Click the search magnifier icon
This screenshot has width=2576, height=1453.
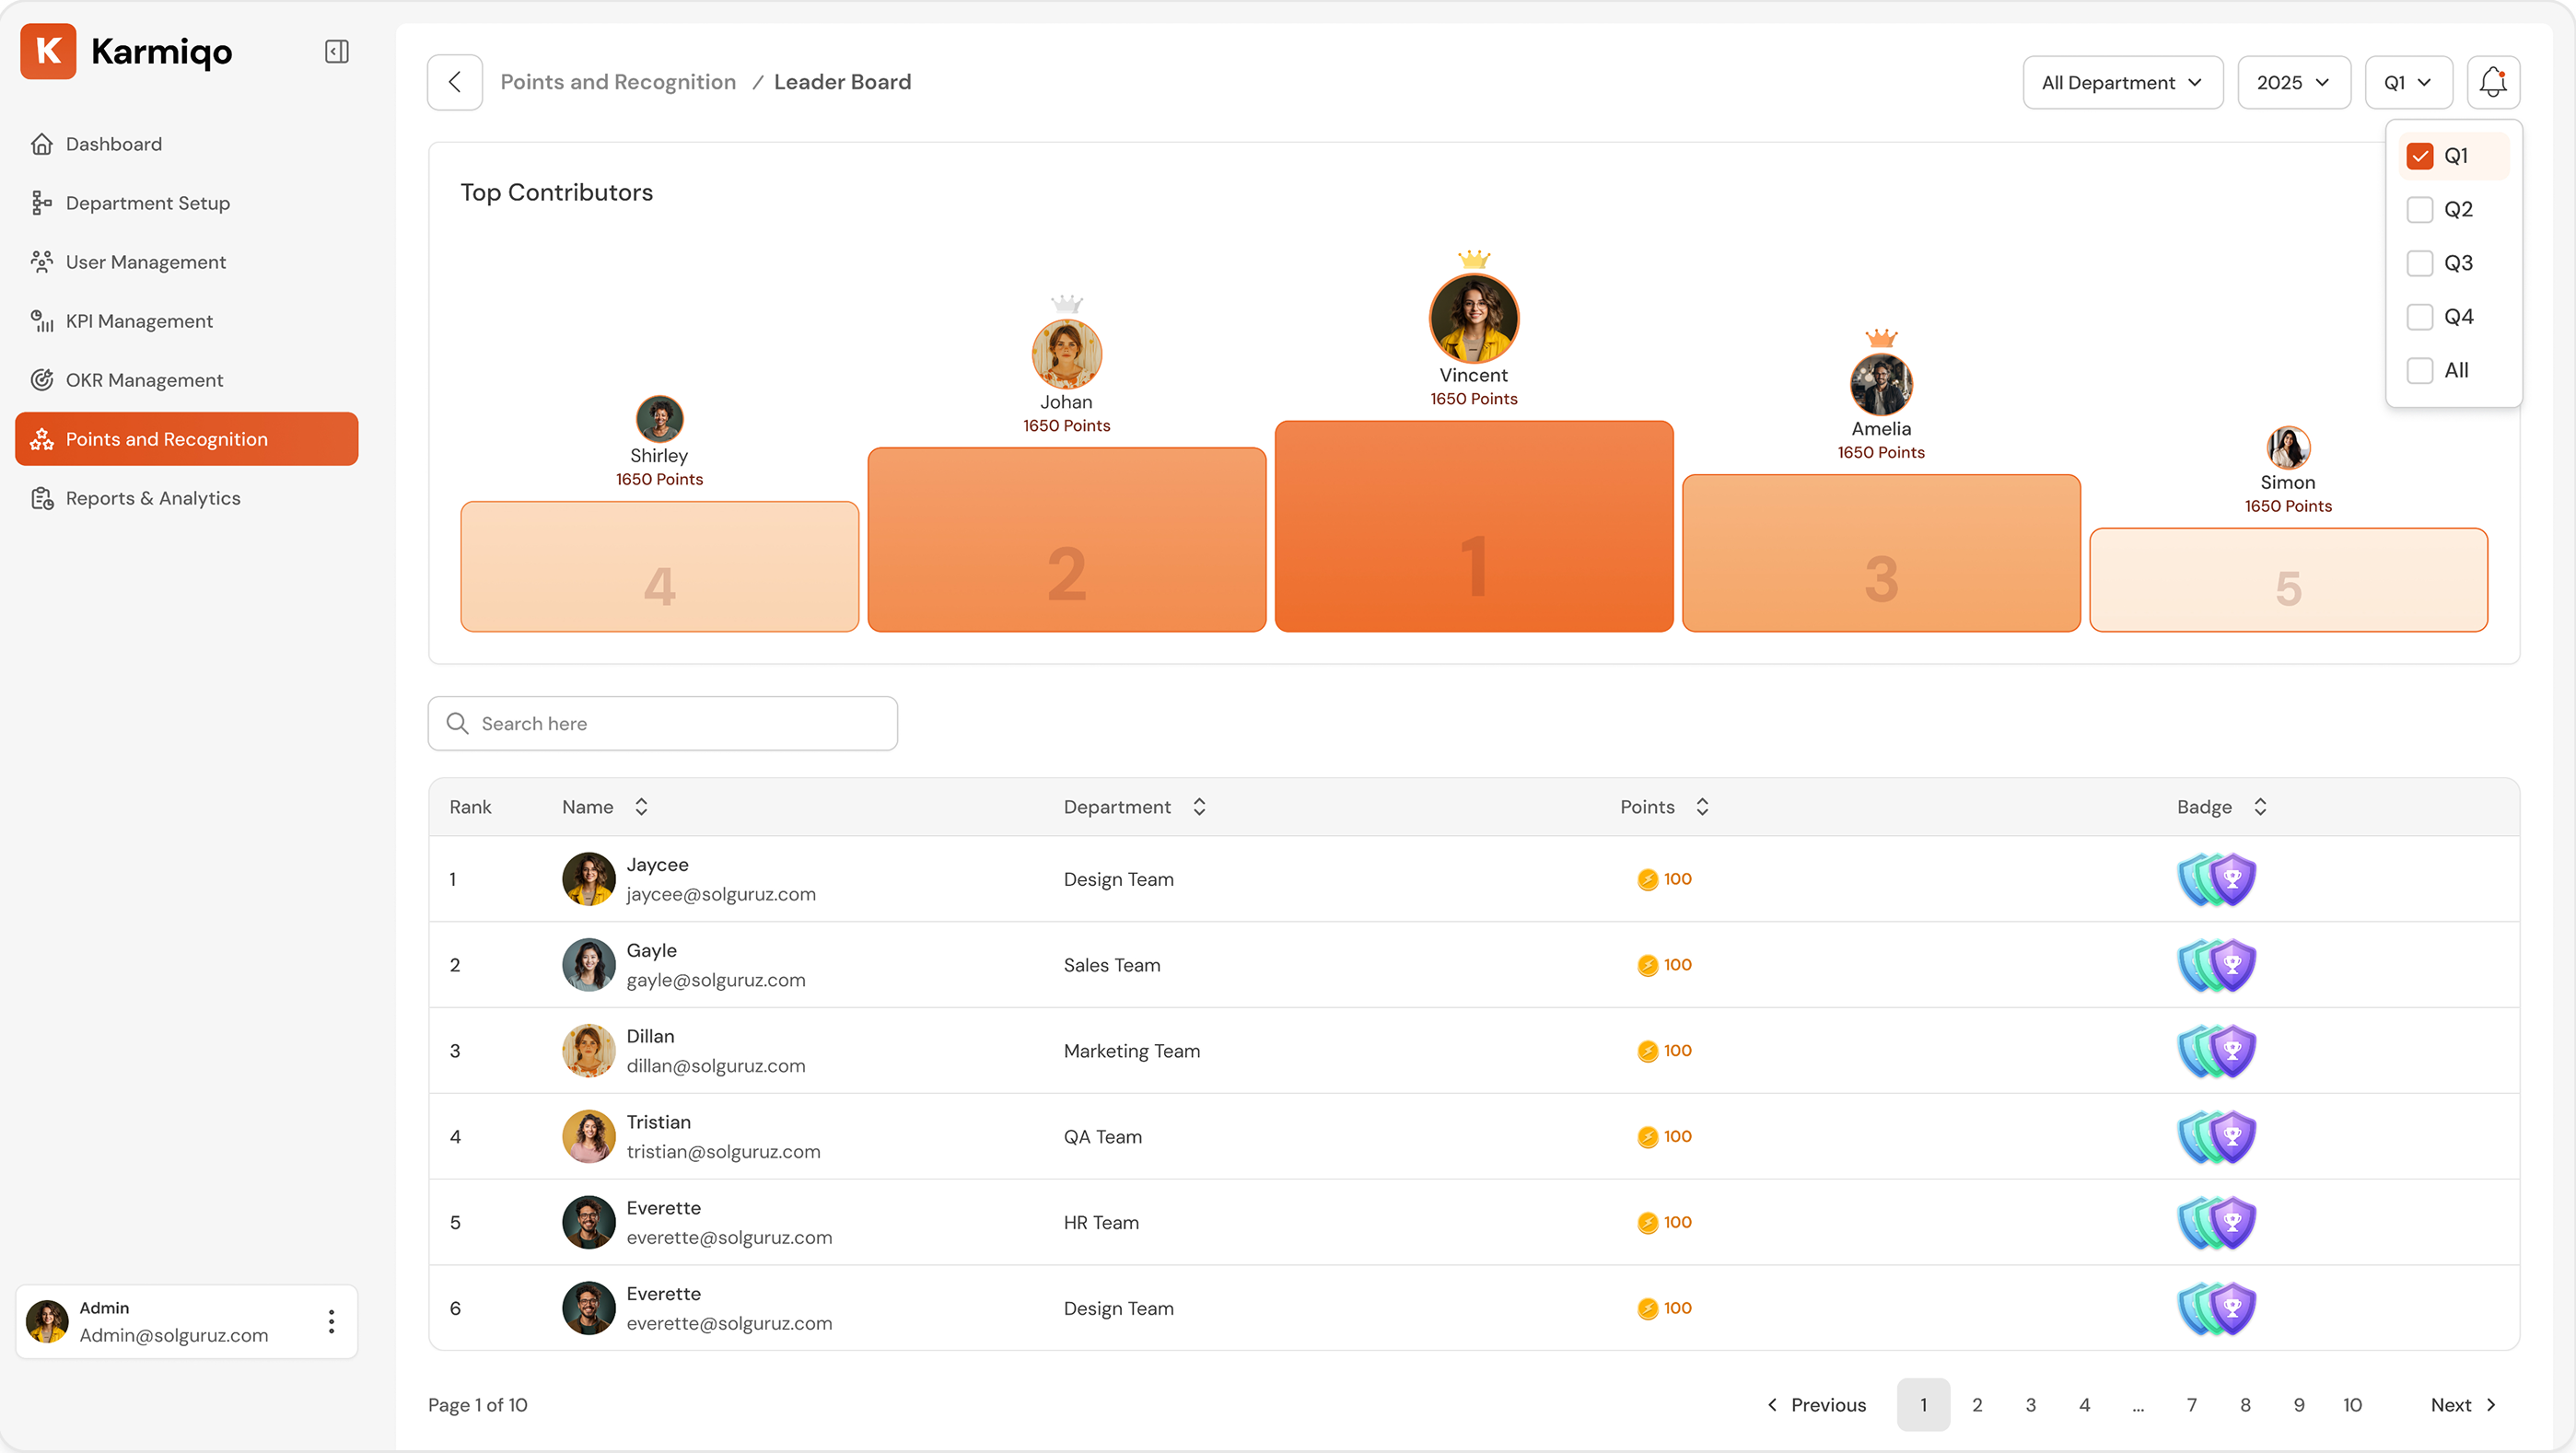click(457, 723)
